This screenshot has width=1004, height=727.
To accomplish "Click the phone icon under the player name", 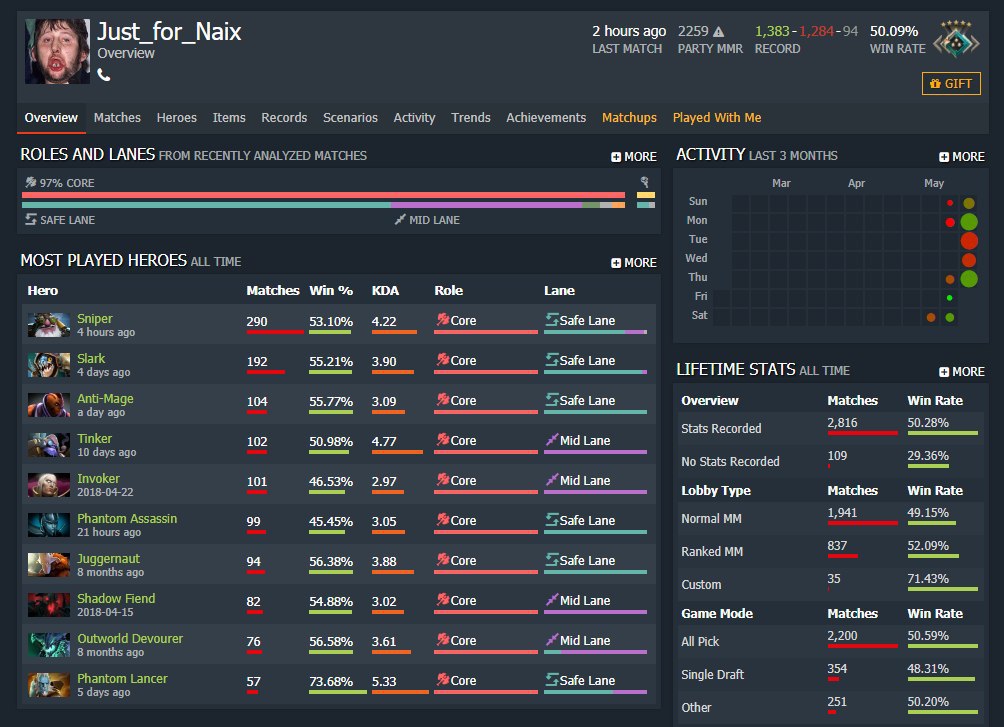I will click(104, 75).
